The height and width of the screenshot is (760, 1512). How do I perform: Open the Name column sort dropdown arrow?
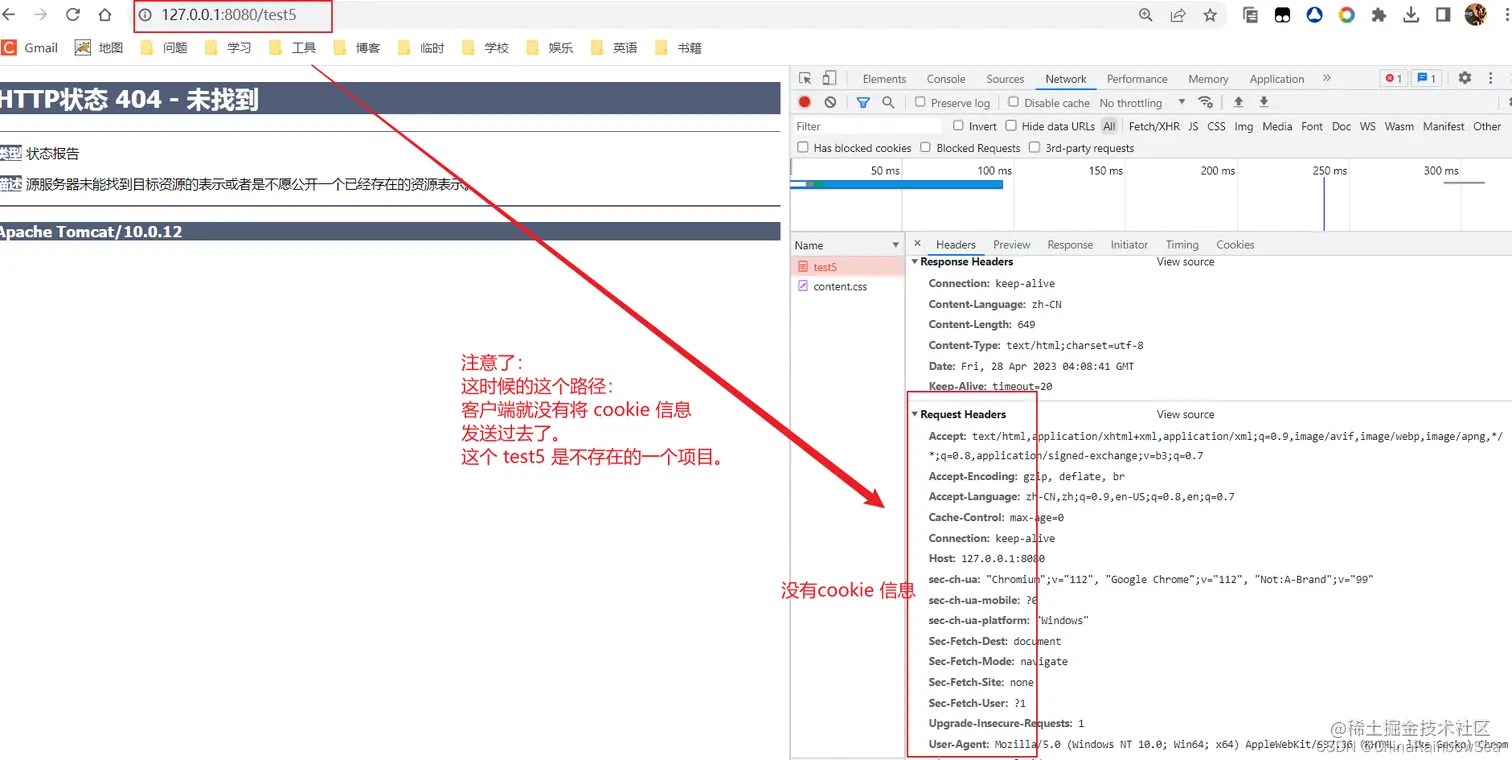896,245
